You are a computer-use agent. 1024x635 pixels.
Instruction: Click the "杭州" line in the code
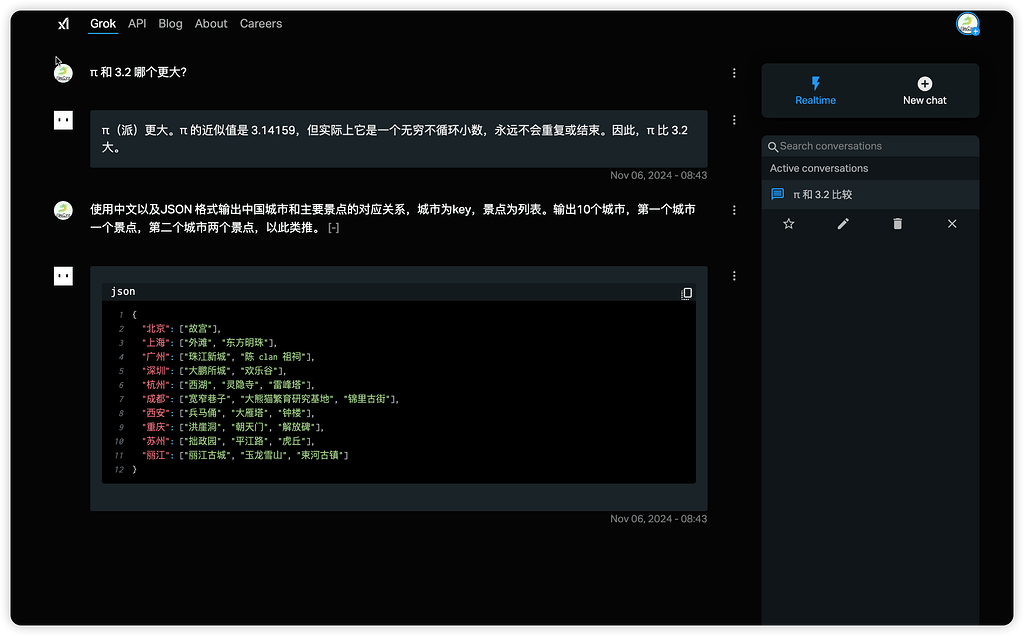click(x=229, y=385)
